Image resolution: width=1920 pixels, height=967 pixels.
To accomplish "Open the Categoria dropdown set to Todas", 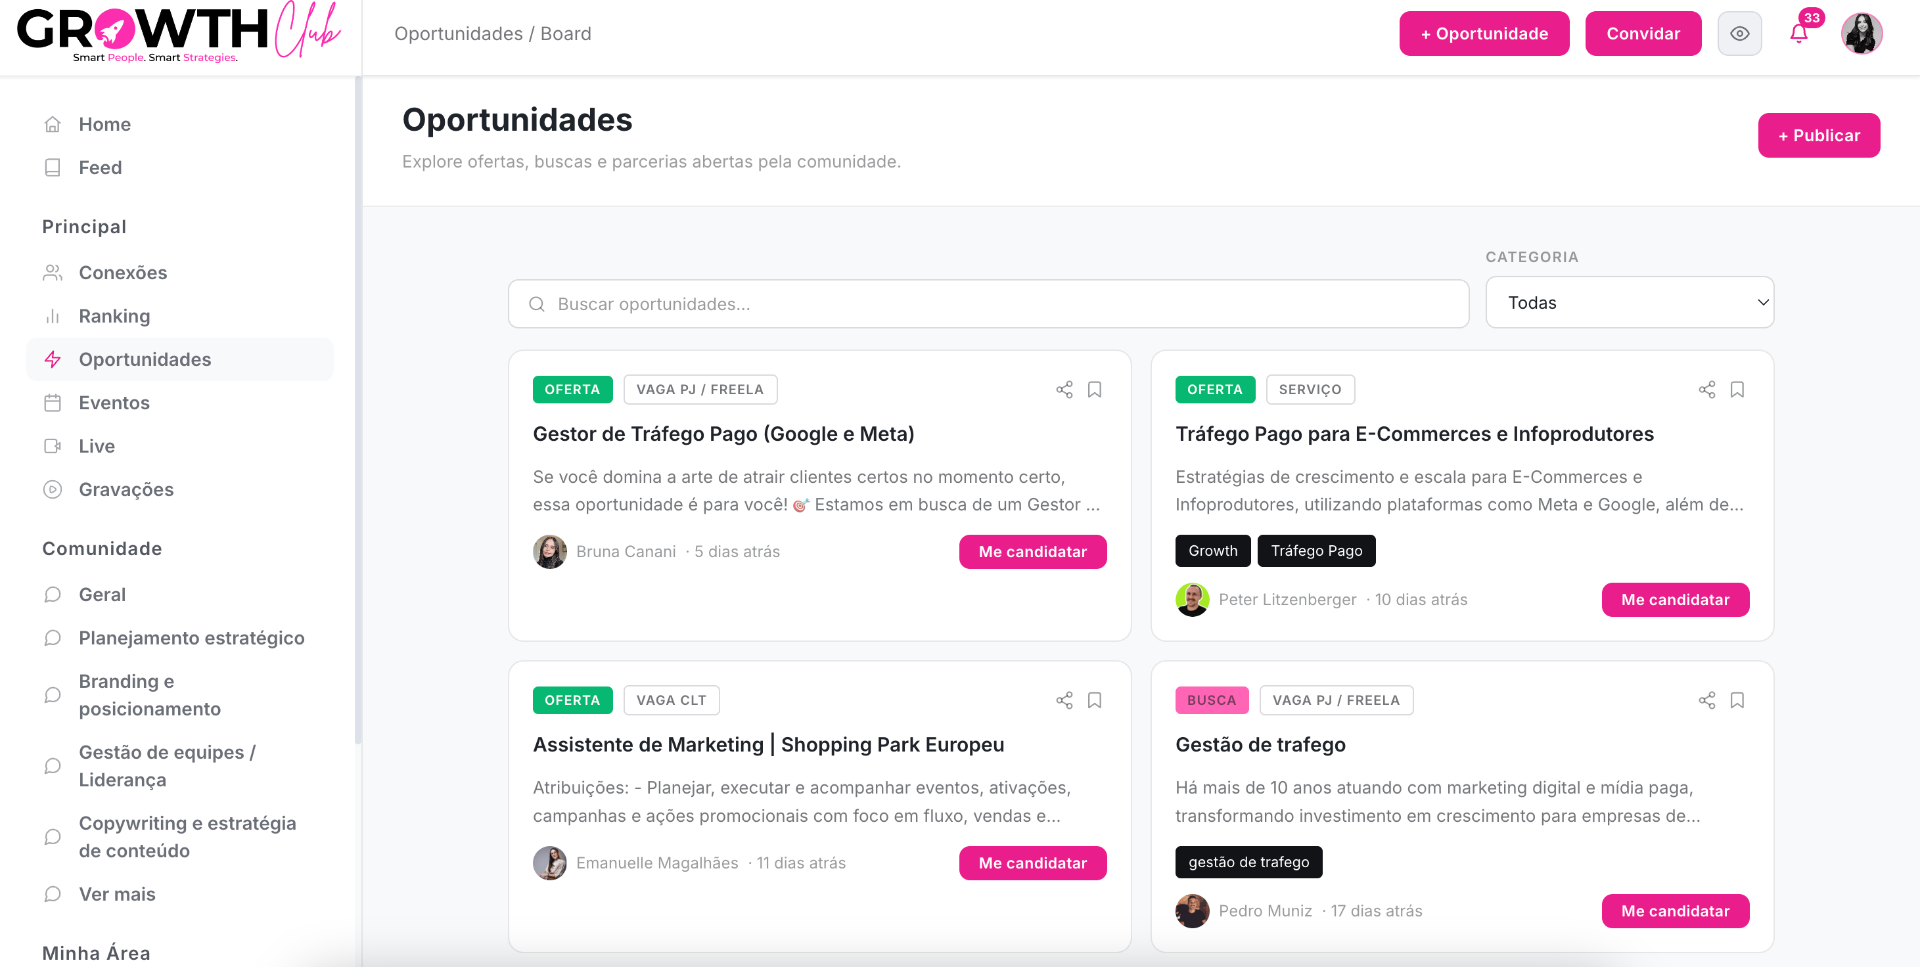I will pyautogui.click(x=1630, y=302).
